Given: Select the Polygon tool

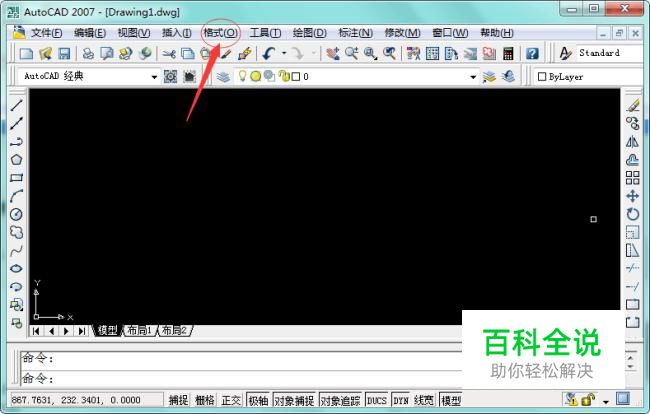Looking at the screenshot, I should coord(16,160).
